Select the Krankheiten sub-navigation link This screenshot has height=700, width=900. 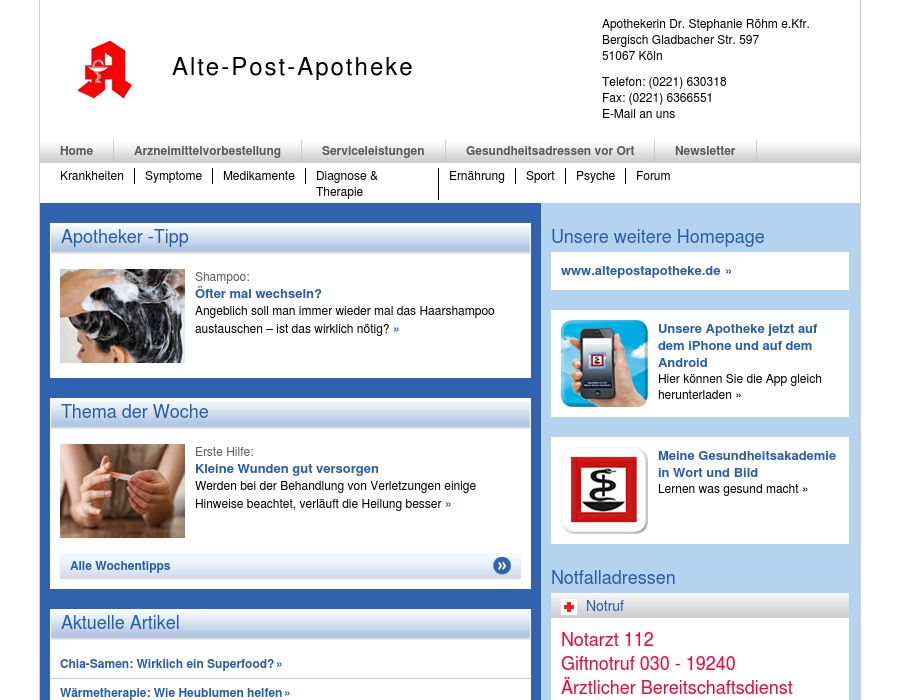point(92,176)
